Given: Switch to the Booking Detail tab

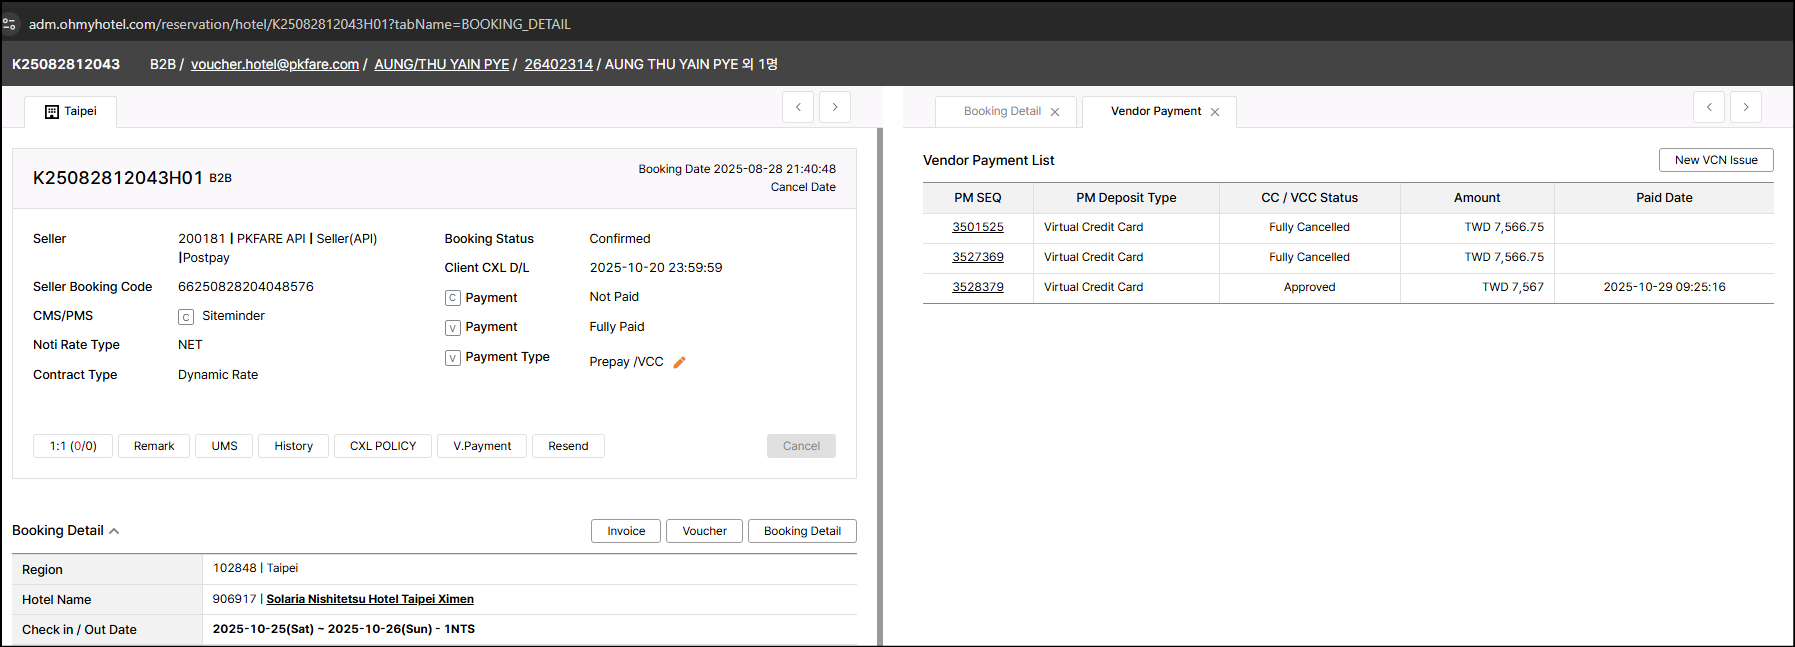Looking at the screenshot, I should [1002, 111].
